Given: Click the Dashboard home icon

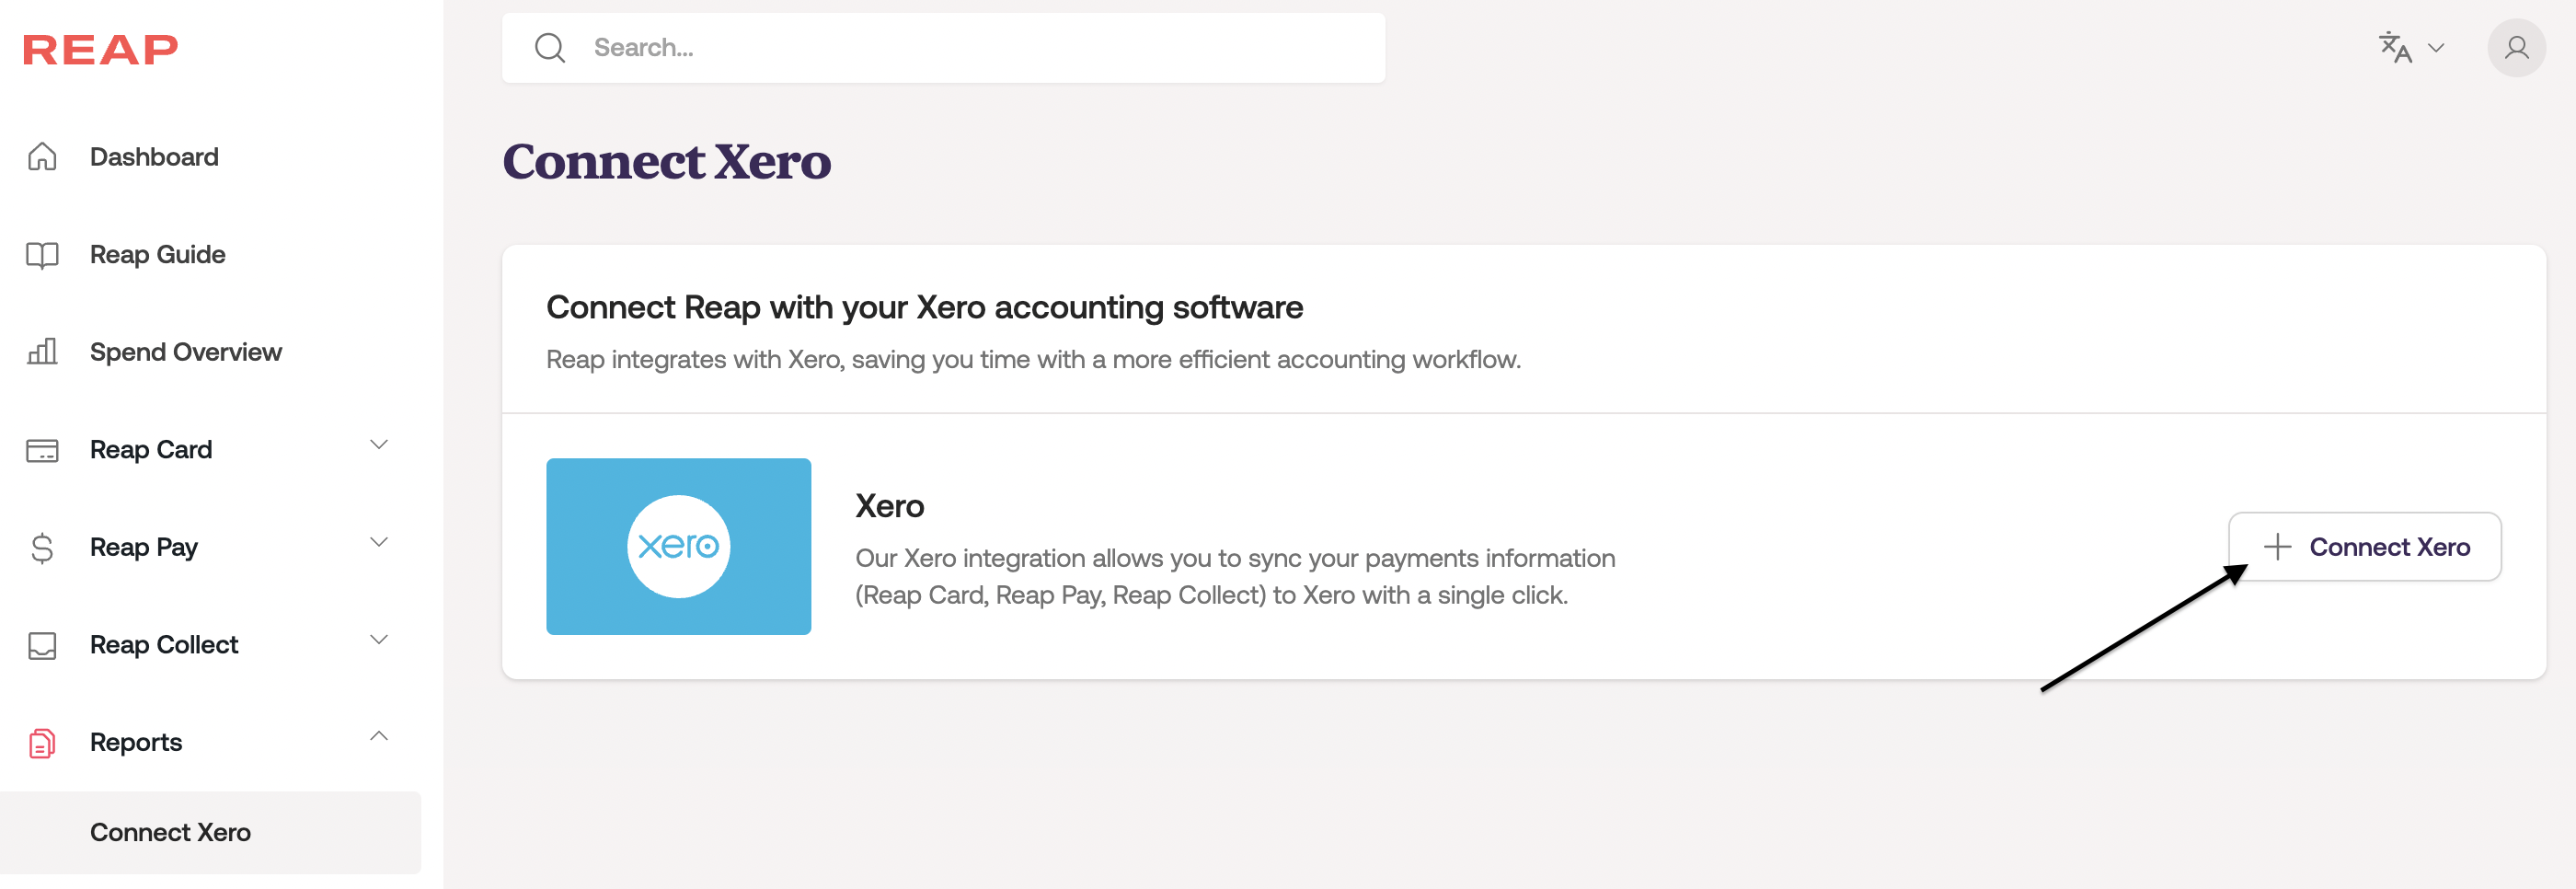Looking at the screenshot, I should pyautogui.click(x=42, y=157).
